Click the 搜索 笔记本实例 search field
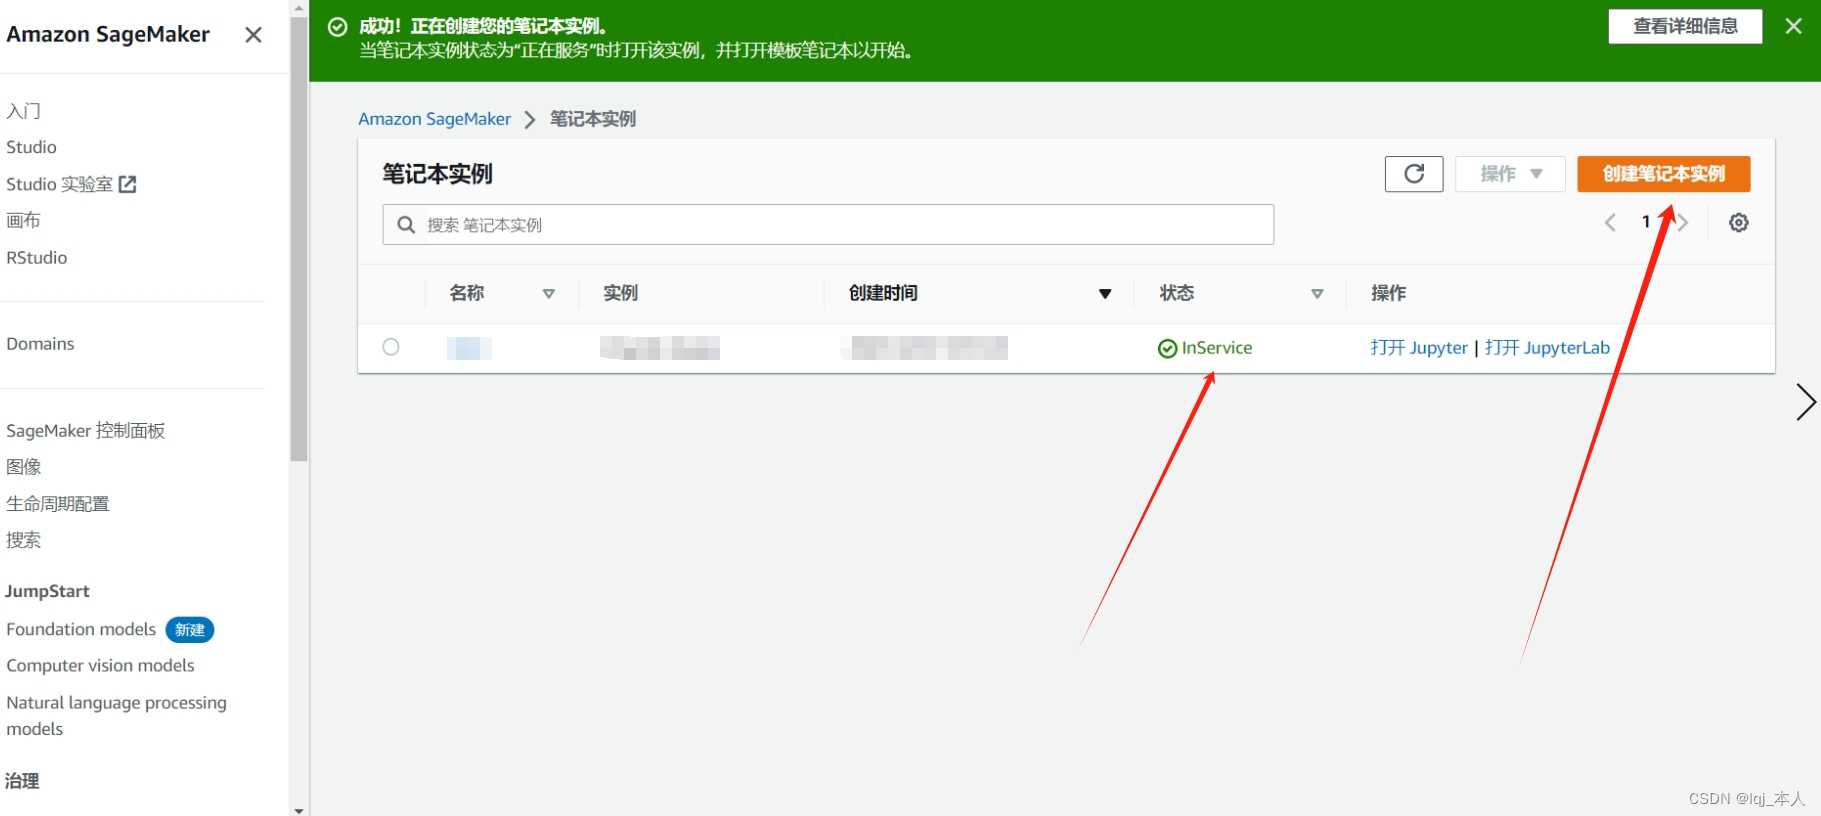Screen dimensions: 1821x816 coord(828,225)
